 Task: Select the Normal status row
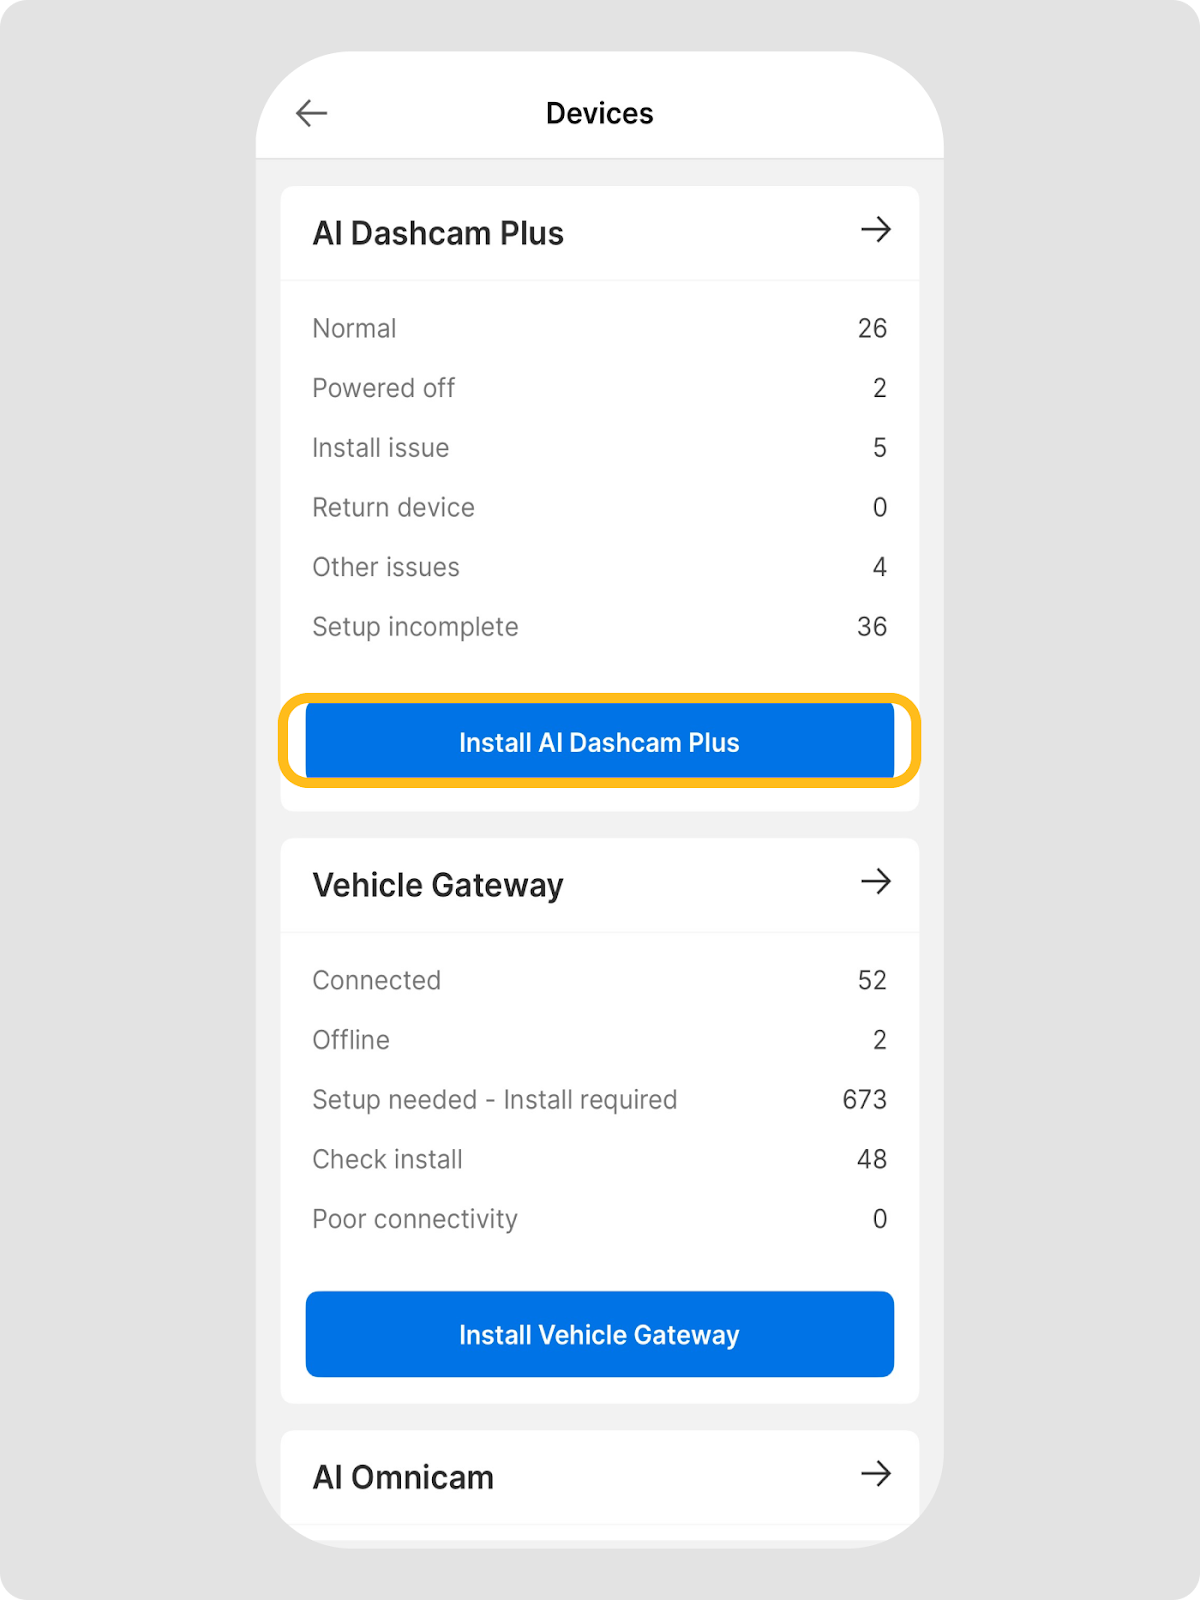599,328
